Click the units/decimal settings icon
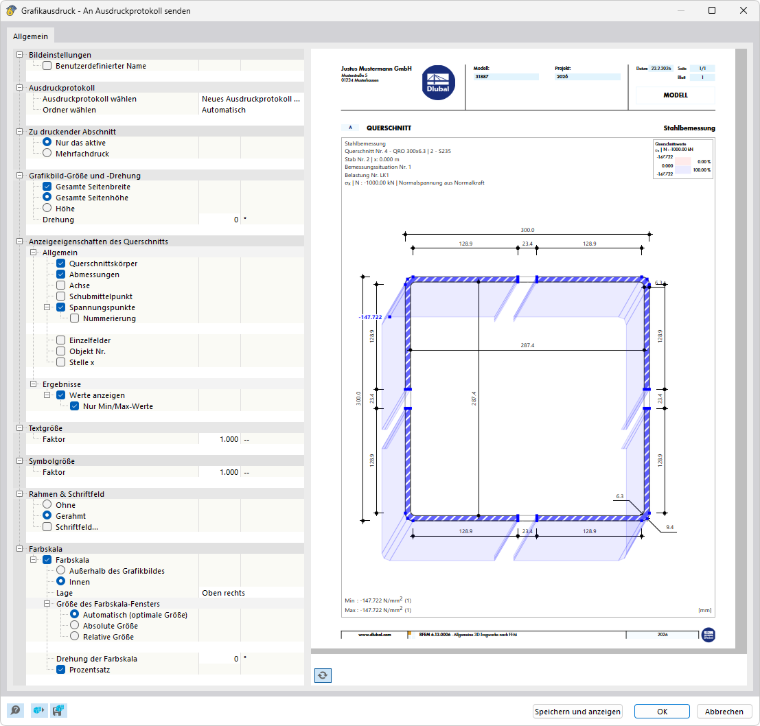Screen dimensions: 760x726 coord(39,710)
